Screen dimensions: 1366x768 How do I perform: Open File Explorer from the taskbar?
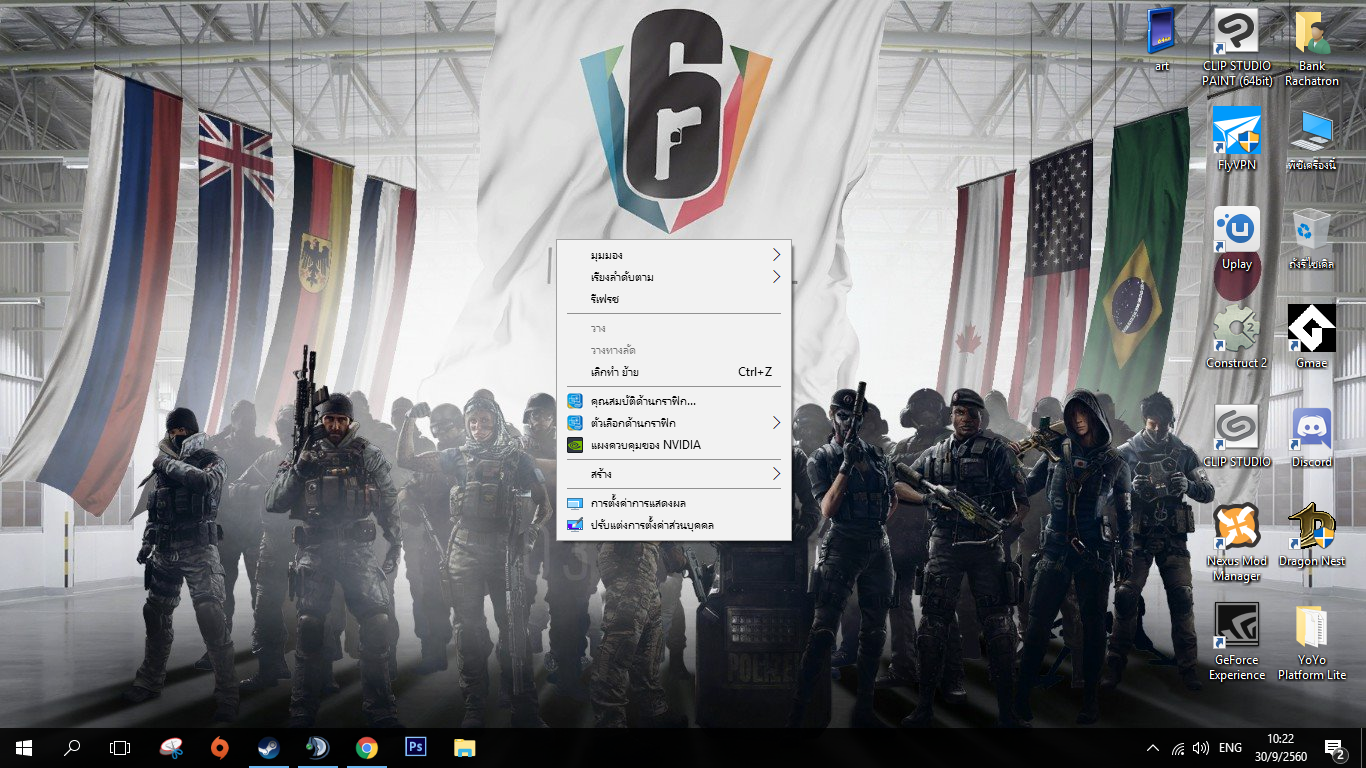pos(465,748)
